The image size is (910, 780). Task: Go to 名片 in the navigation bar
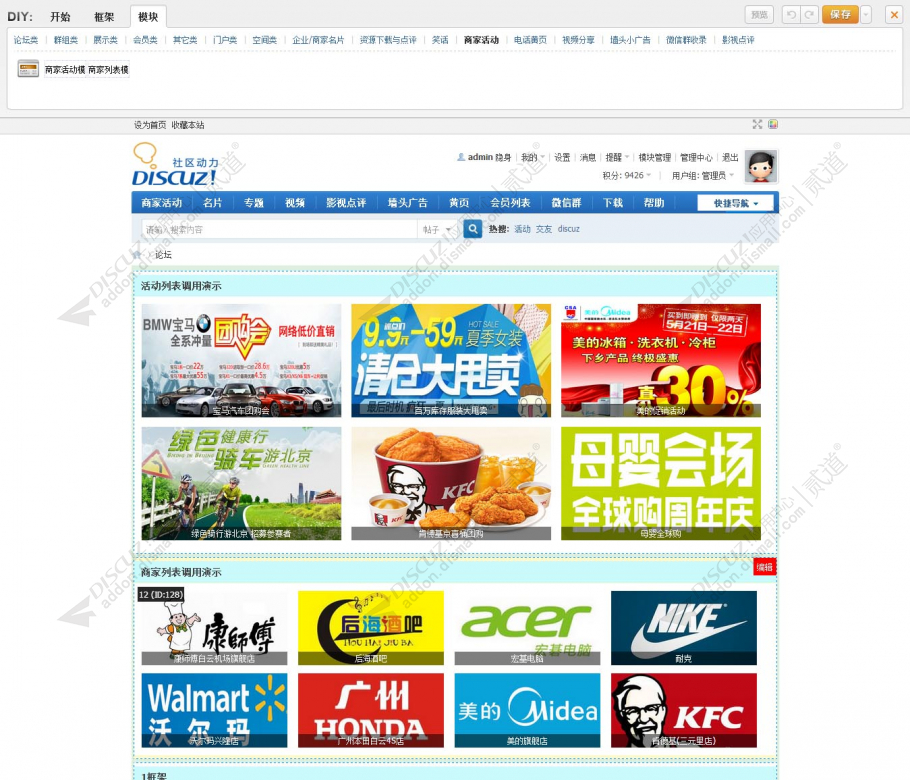pyautogui.click(x=212, y=203)
